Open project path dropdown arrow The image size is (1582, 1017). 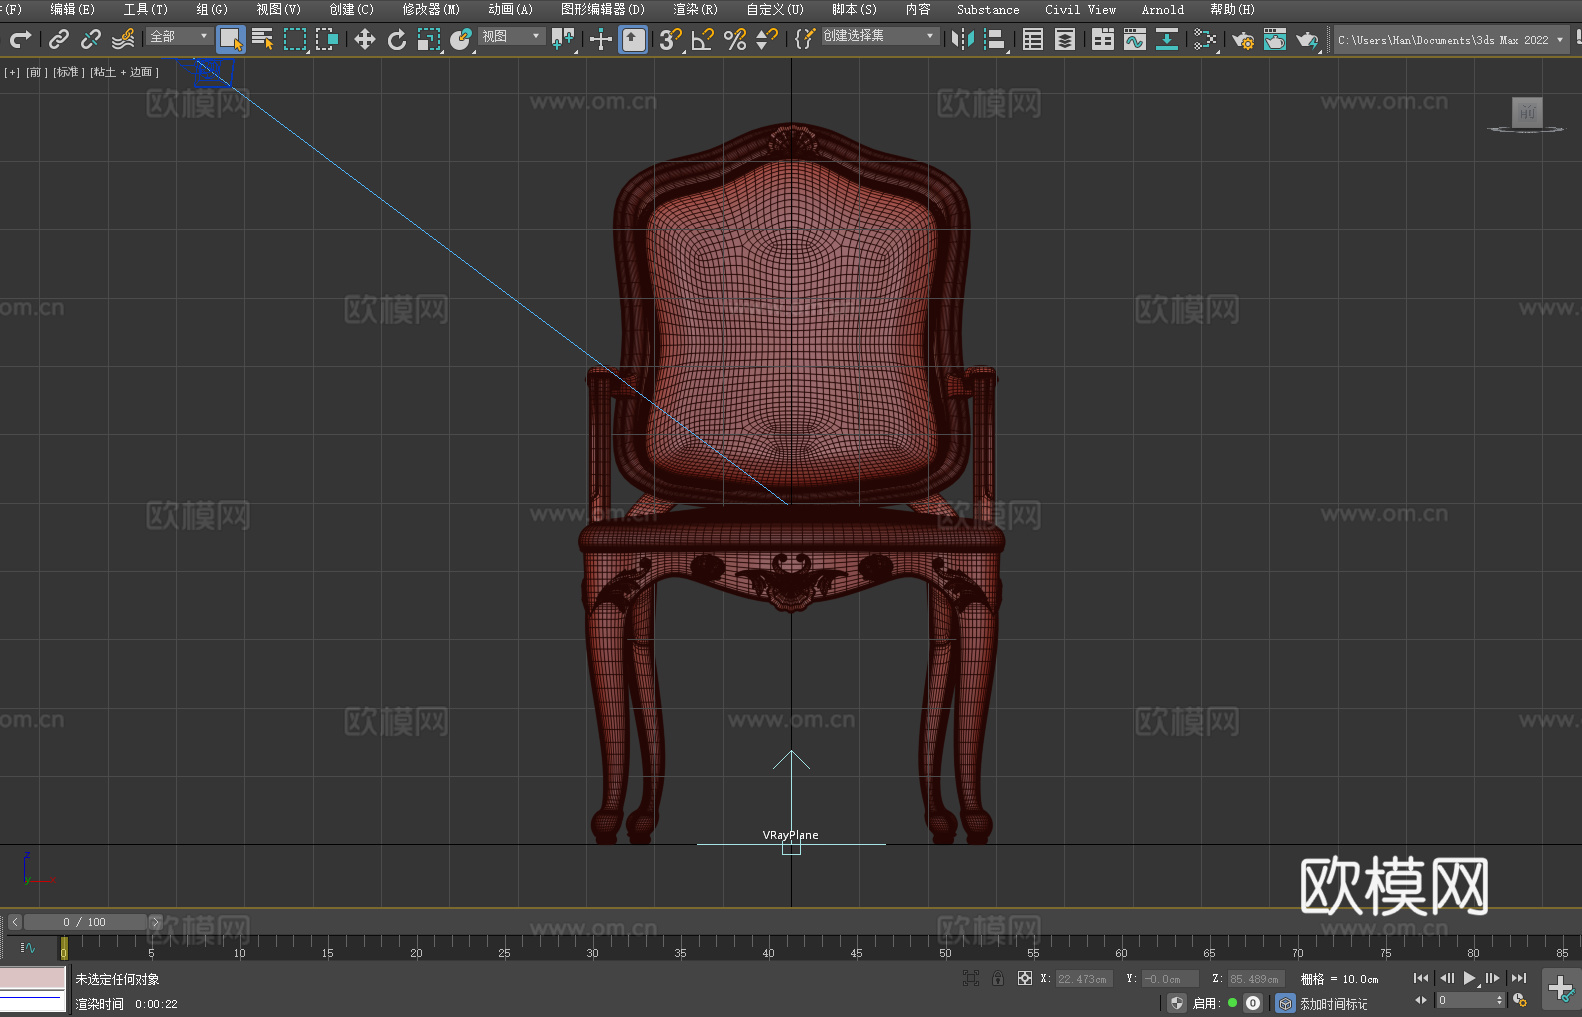click(1559, 40)
